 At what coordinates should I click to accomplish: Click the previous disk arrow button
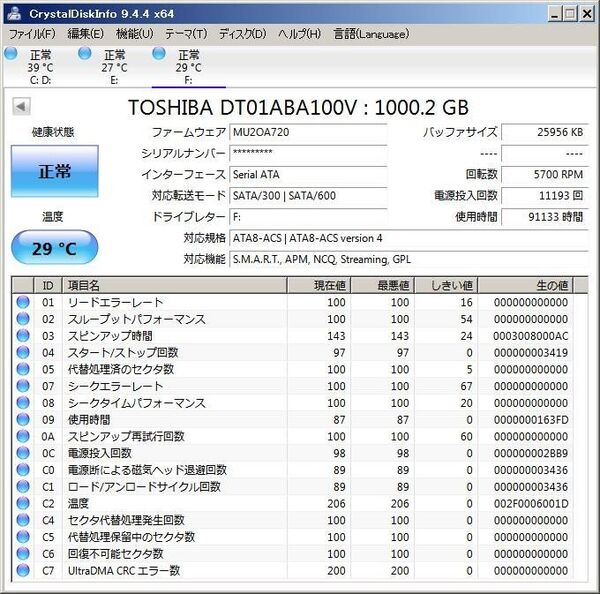[21, 106]
